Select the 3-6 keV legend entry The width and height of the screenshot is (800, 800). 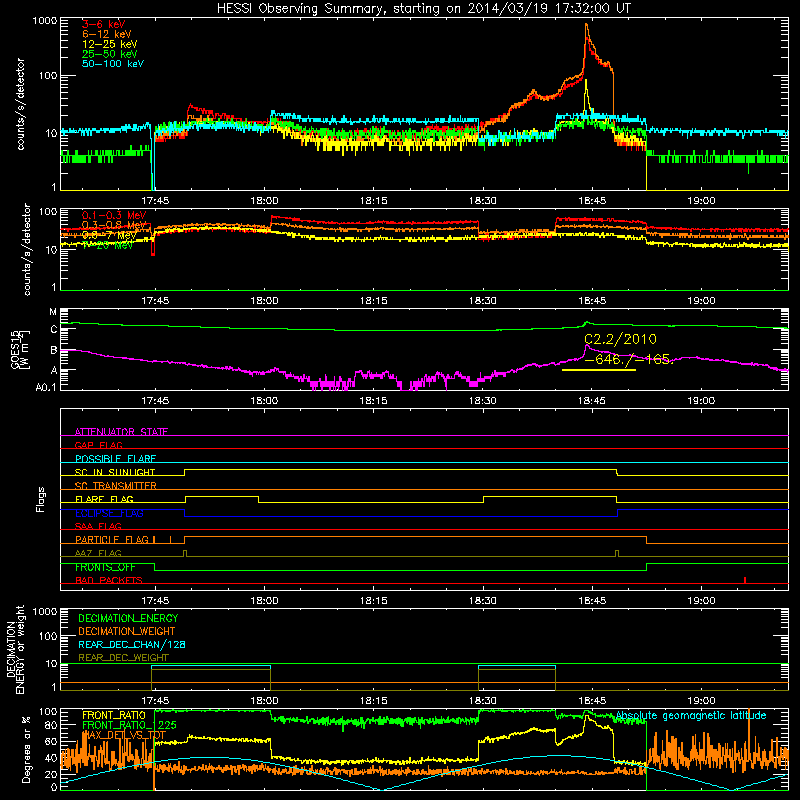(104, 24)
